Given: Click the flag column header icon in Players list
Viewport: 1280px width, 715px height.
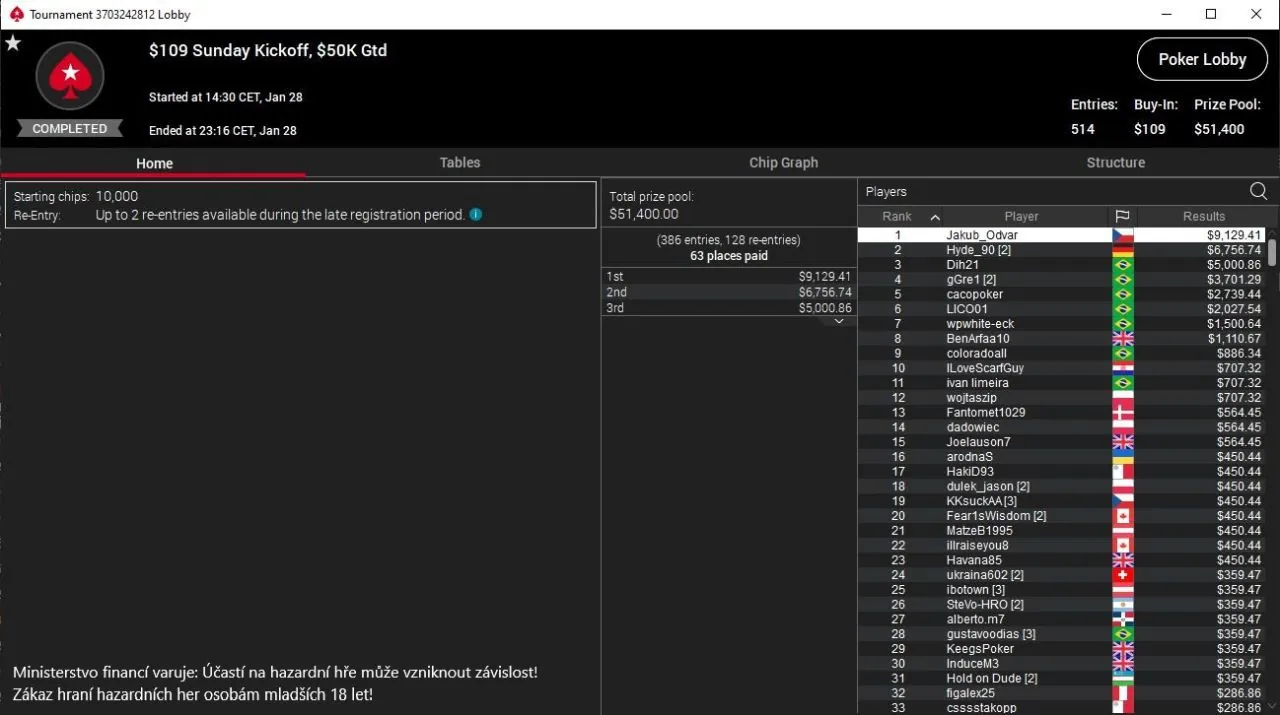Looking at the screenshot, I should tap(1122, 216).
